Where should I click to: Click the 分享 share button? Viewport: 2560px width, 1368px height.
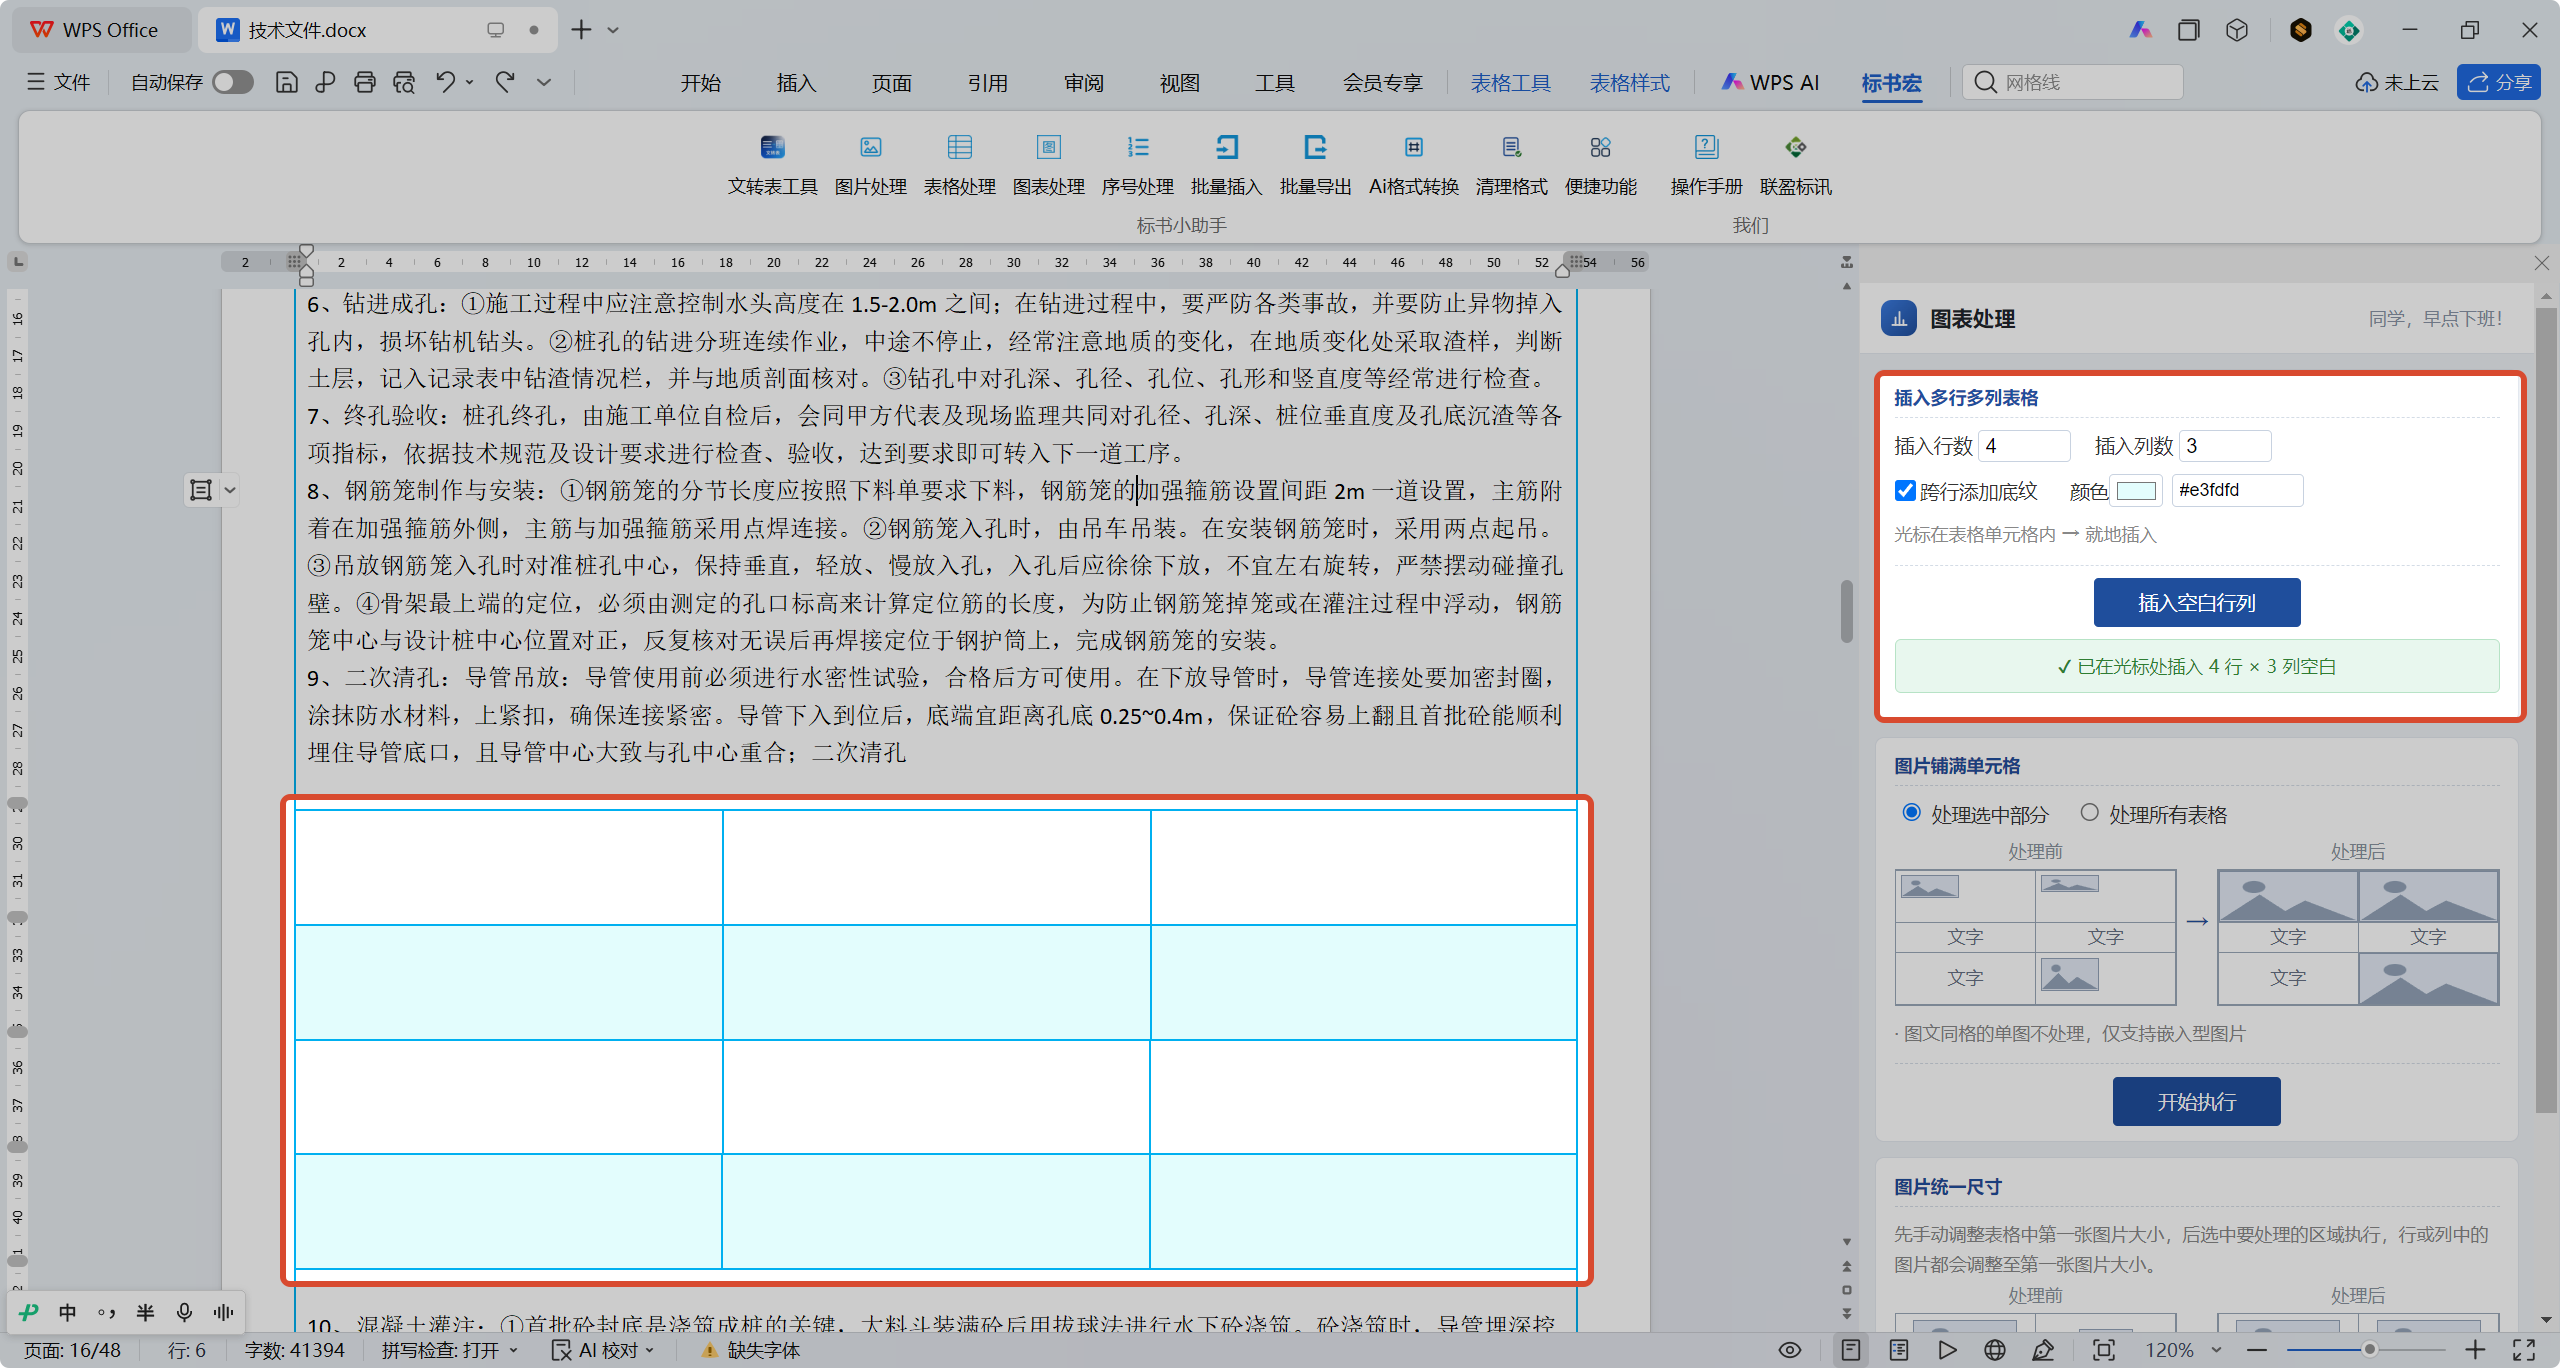pos(2499,82)
